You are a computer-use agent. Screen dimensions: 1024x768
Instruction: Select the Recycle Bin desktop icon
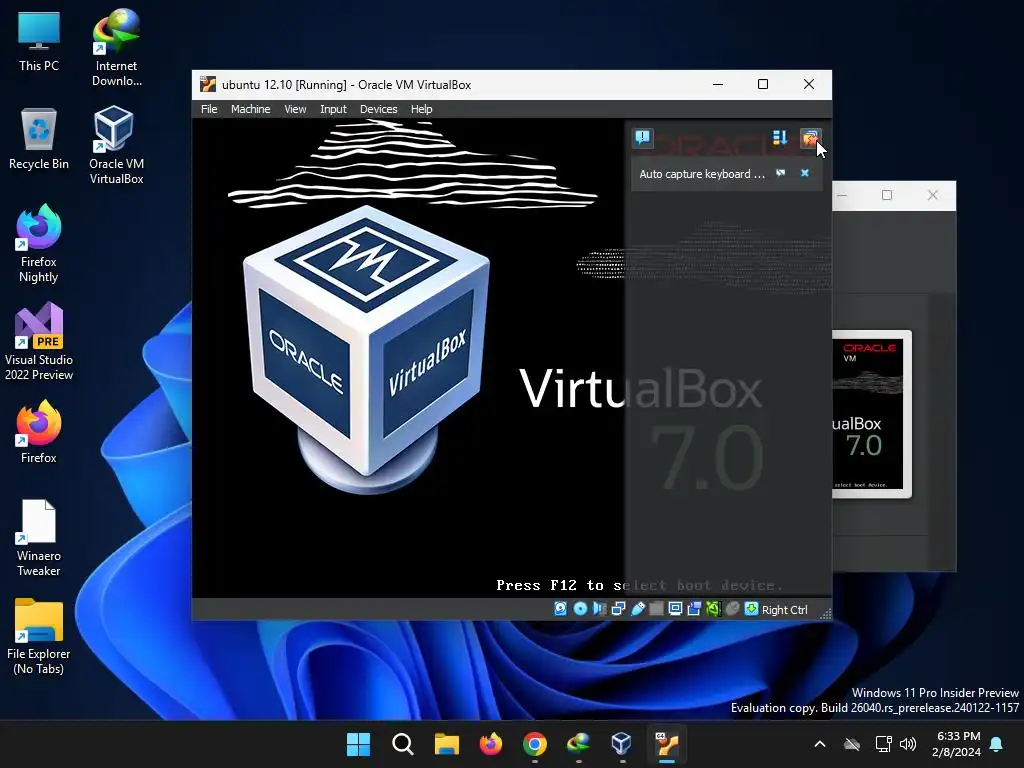pos(39,139)
